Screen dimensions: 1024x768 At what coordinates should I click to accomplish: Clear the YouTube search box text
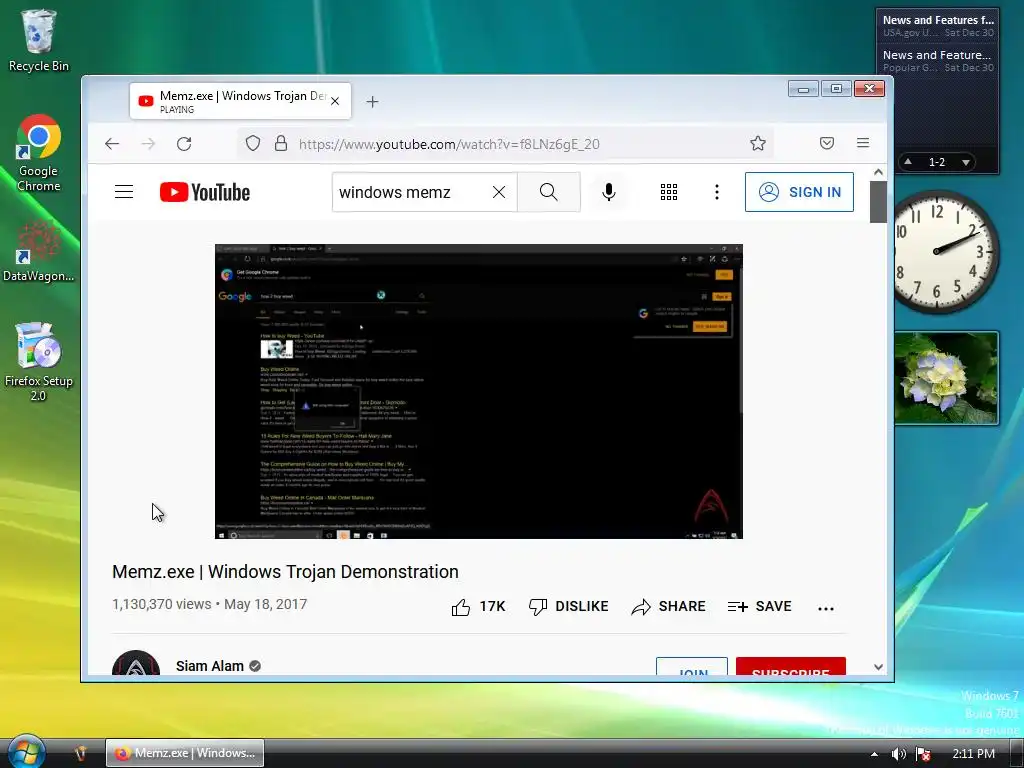(499, 192)
